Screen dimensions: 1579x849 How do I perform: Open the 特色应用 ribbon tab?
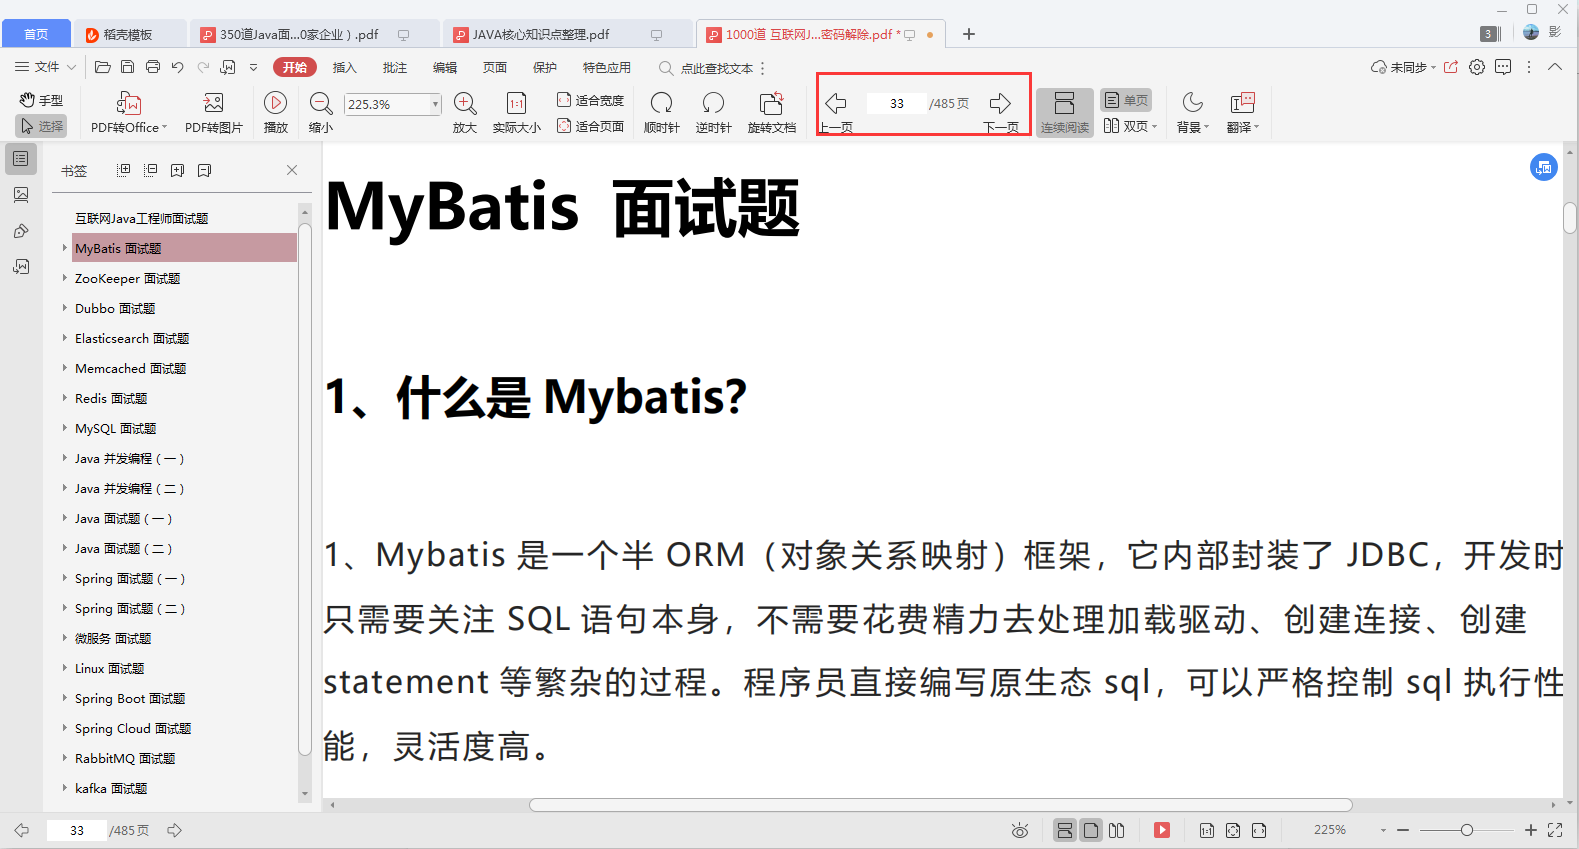[x=607, y=67]
